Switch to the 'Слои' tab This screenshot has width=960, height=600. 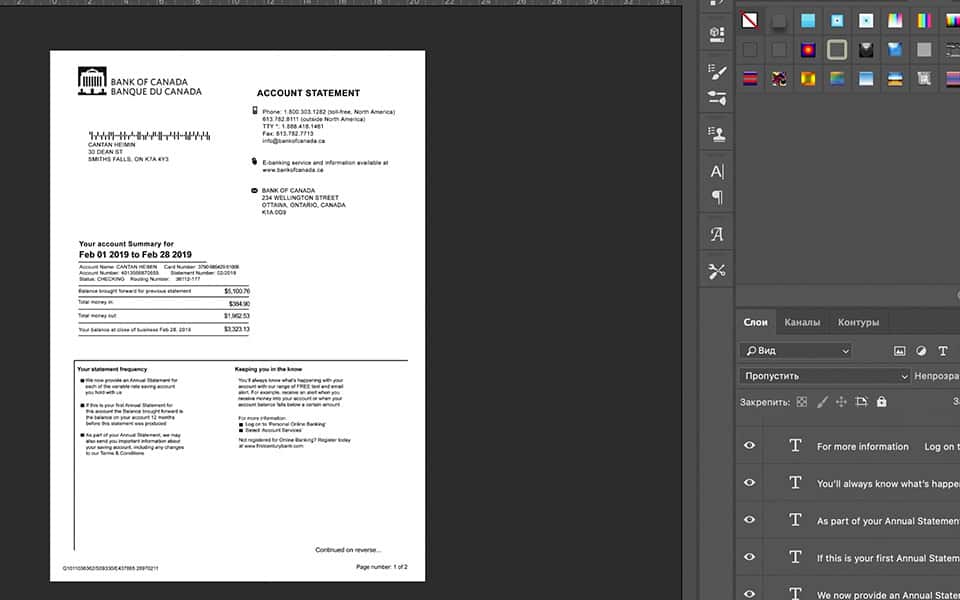756,322
